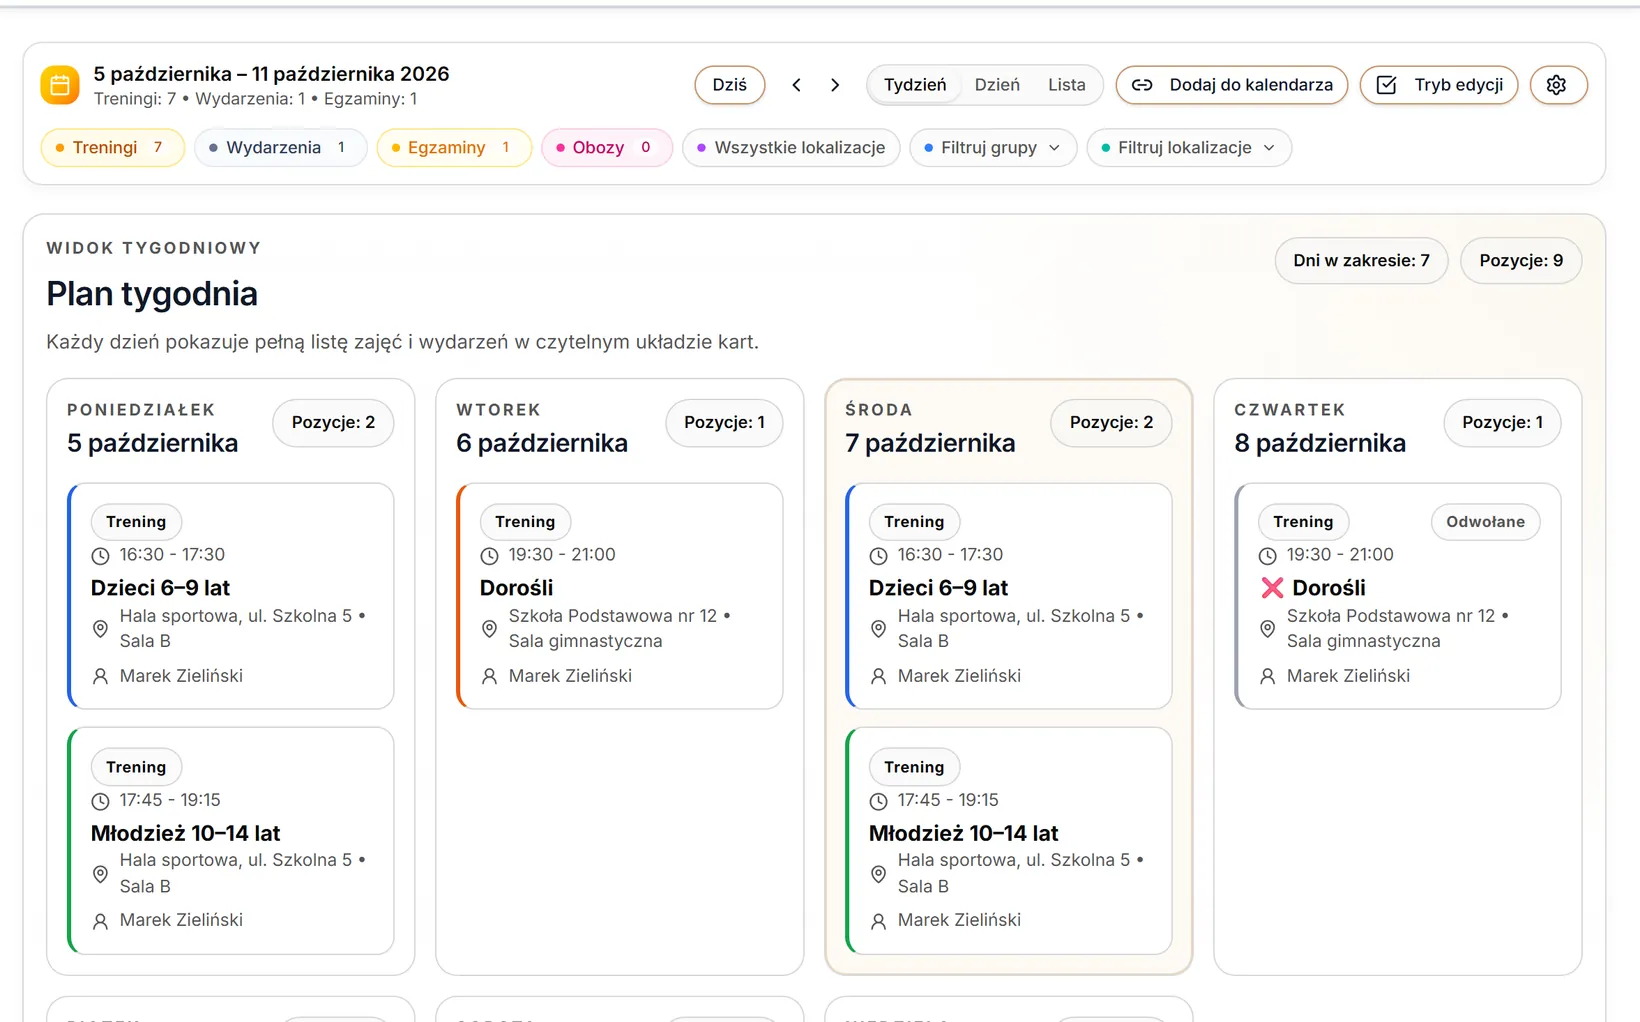Open Monday Dzieci 6–9 lat training card
This screenshot has height=1022, width=1640.
(x=231, y=596)
